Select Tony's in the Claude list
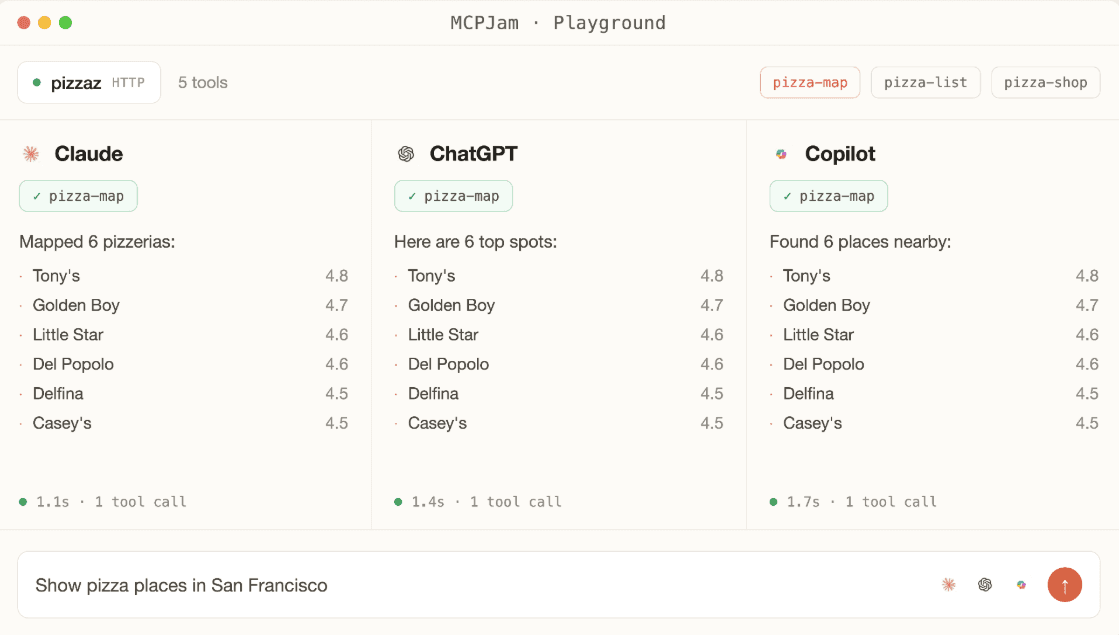Image resolution: width=1119 pixels, height=635 pixels. 56,276
